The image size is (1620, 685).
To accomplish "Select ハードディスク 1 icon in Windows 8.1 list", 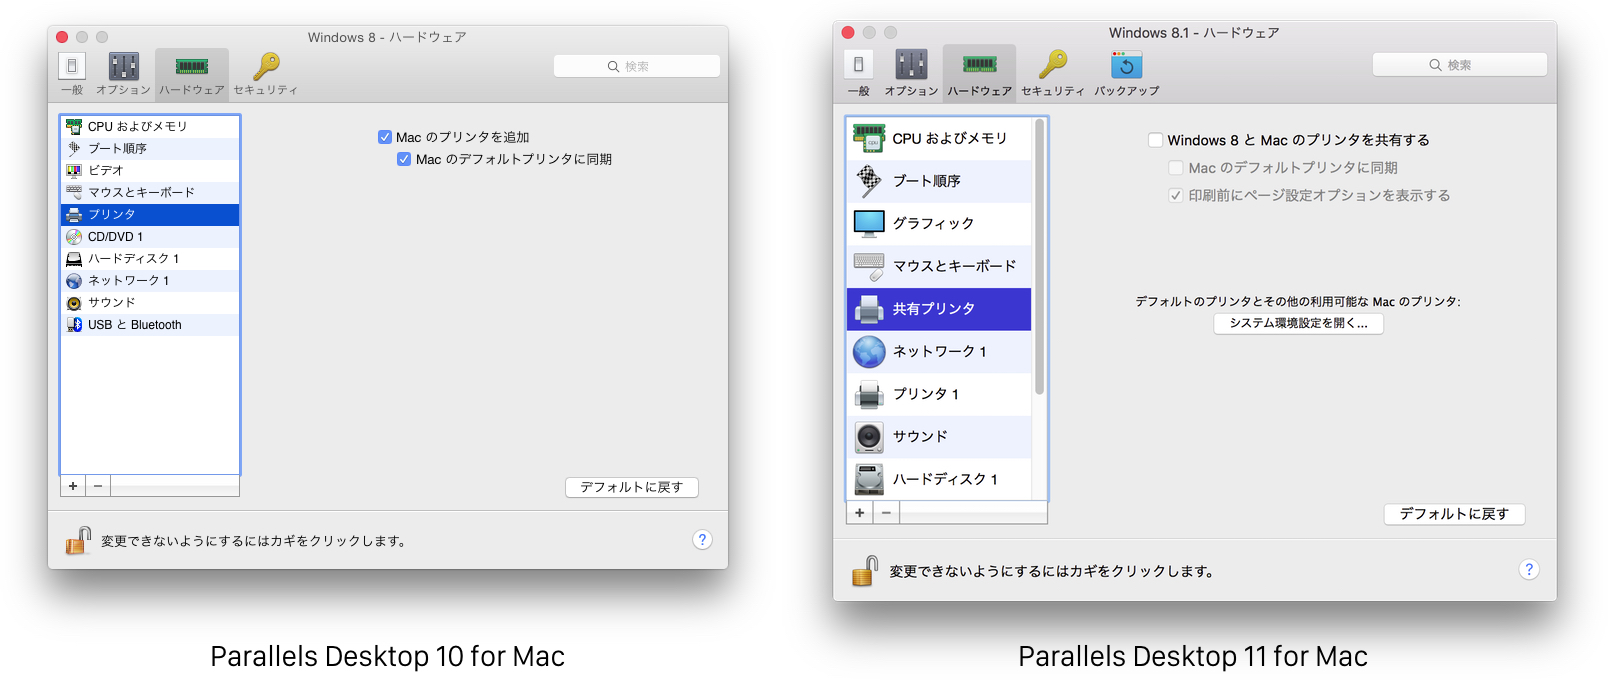I will (869, 479).
